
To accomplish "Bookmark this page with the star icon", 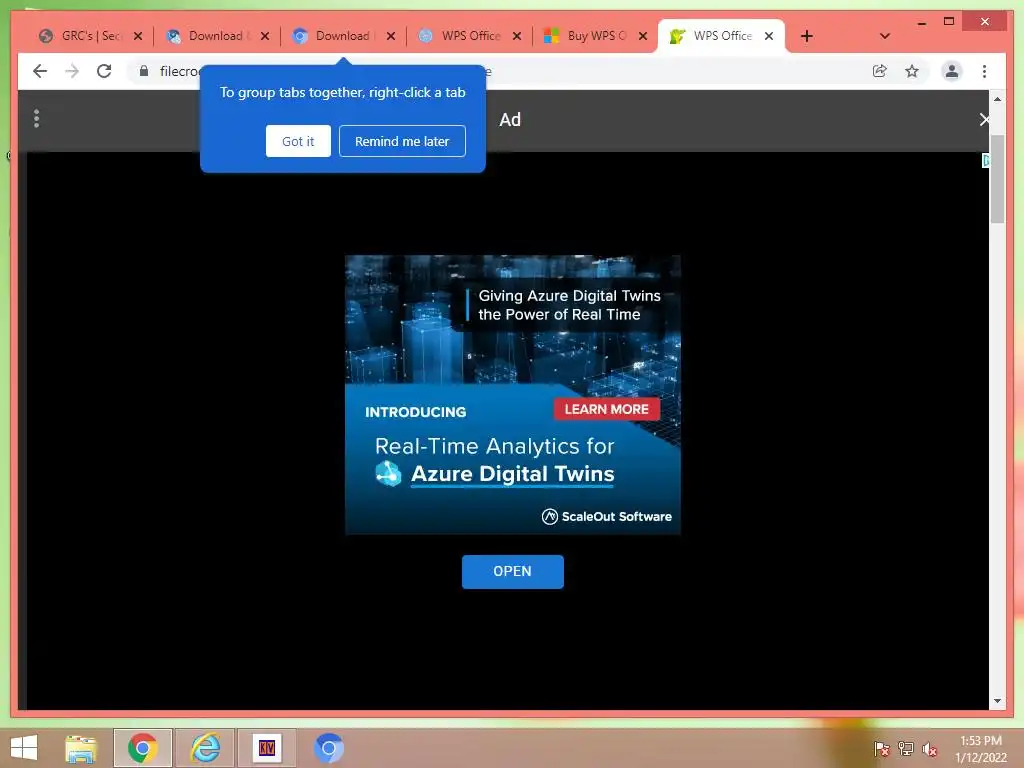I will pos(912,71).
